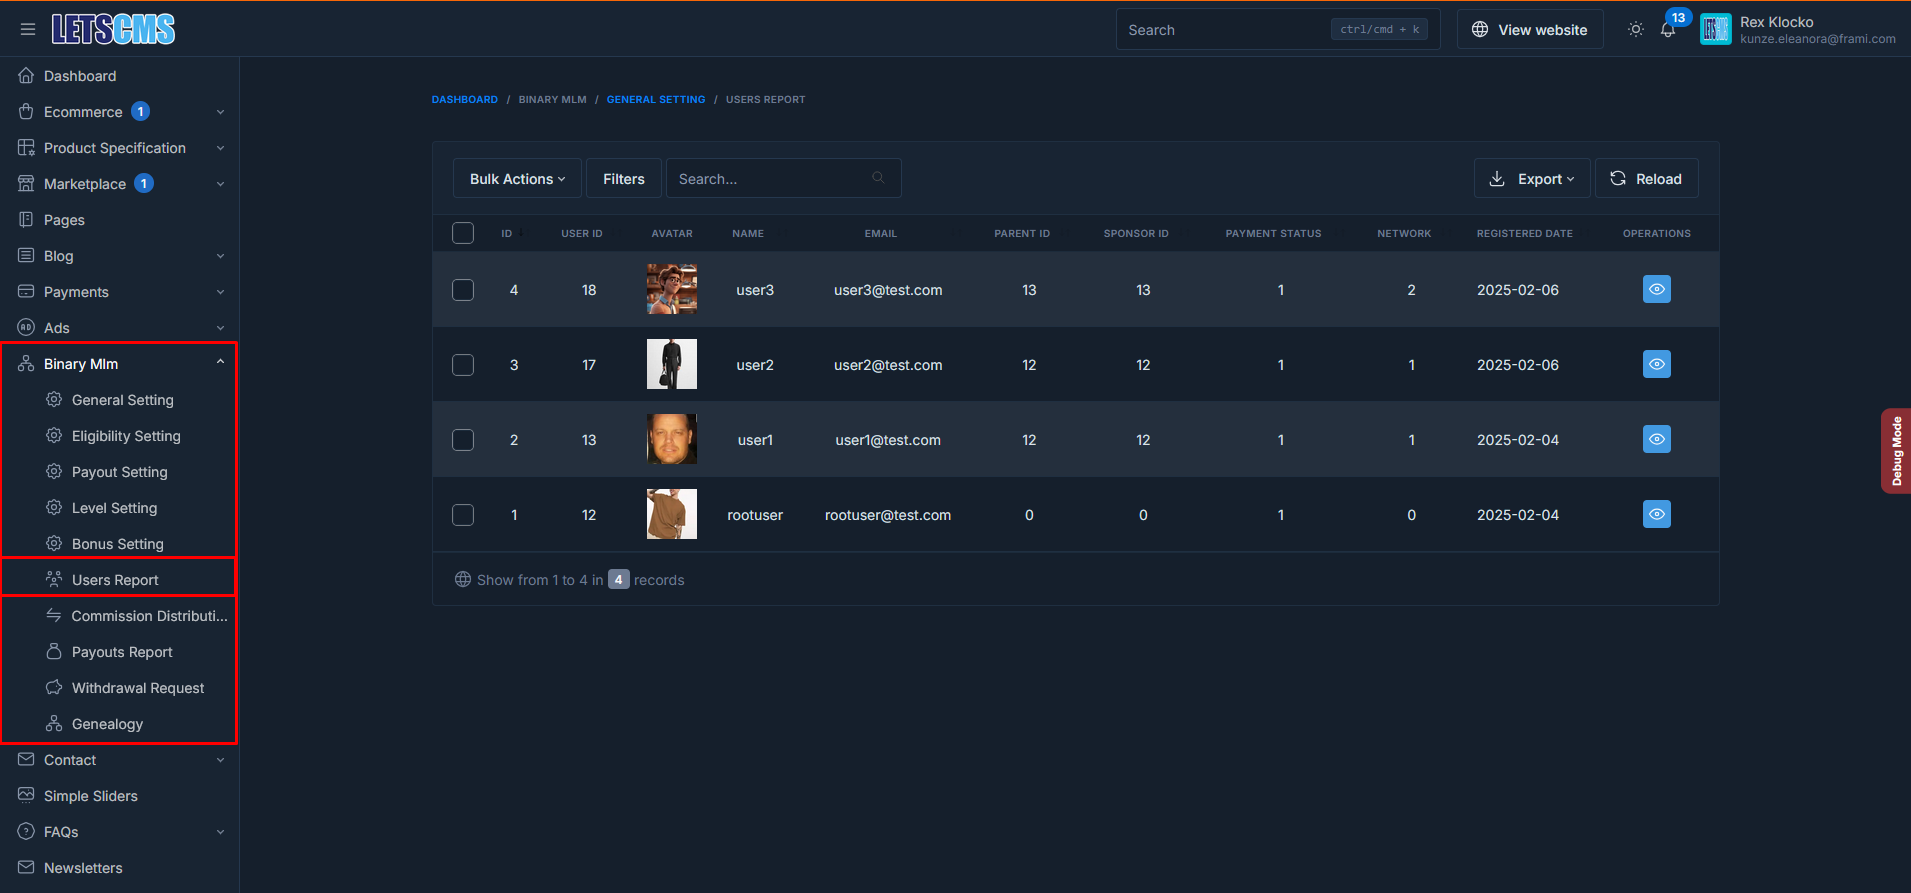1911x893 pixels.
Task: Check the checkbox for user2 row
Action: click(463, 365)
